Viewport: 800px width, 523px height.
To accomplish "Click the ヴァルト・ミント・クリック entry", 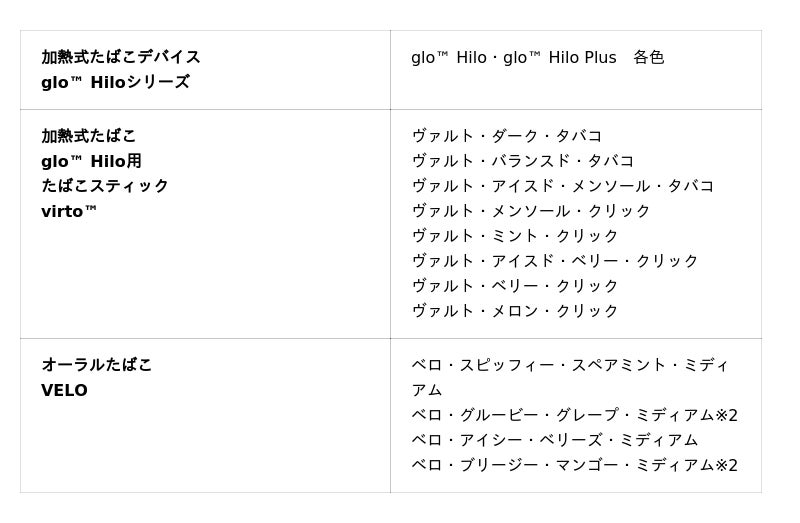I will [515, 236].
